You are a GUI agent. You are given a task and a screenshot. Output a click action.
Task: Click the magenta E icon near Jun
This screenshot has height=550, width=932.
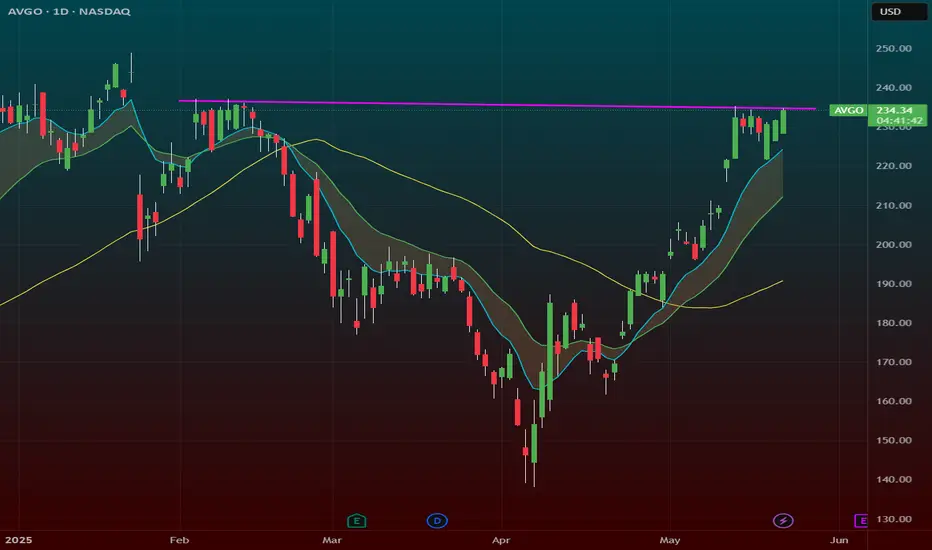pos(861,521)
